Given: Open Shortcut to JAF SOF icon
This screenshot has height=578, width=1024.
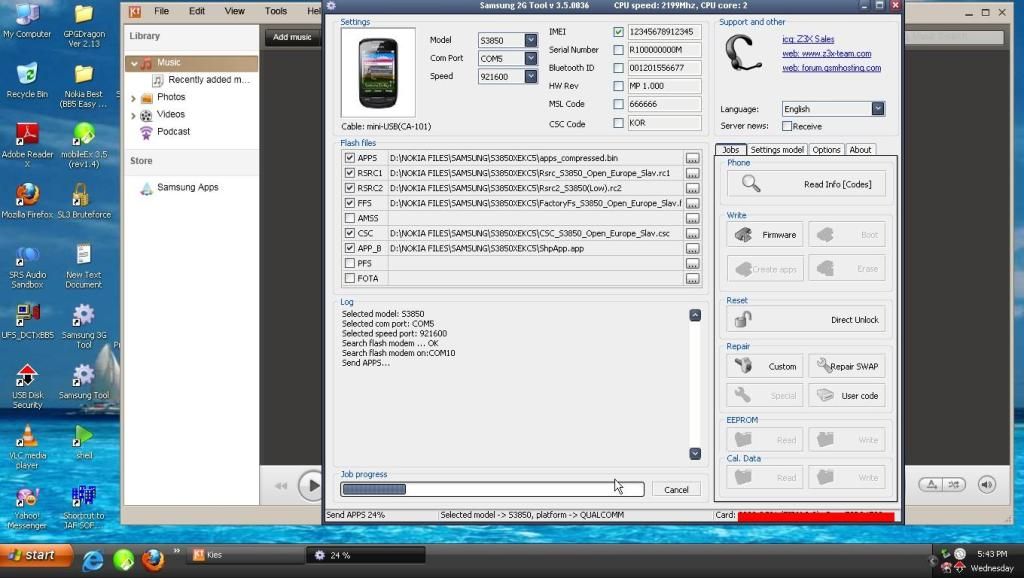Looking at the screenshot, I should [x=84, y=507].
